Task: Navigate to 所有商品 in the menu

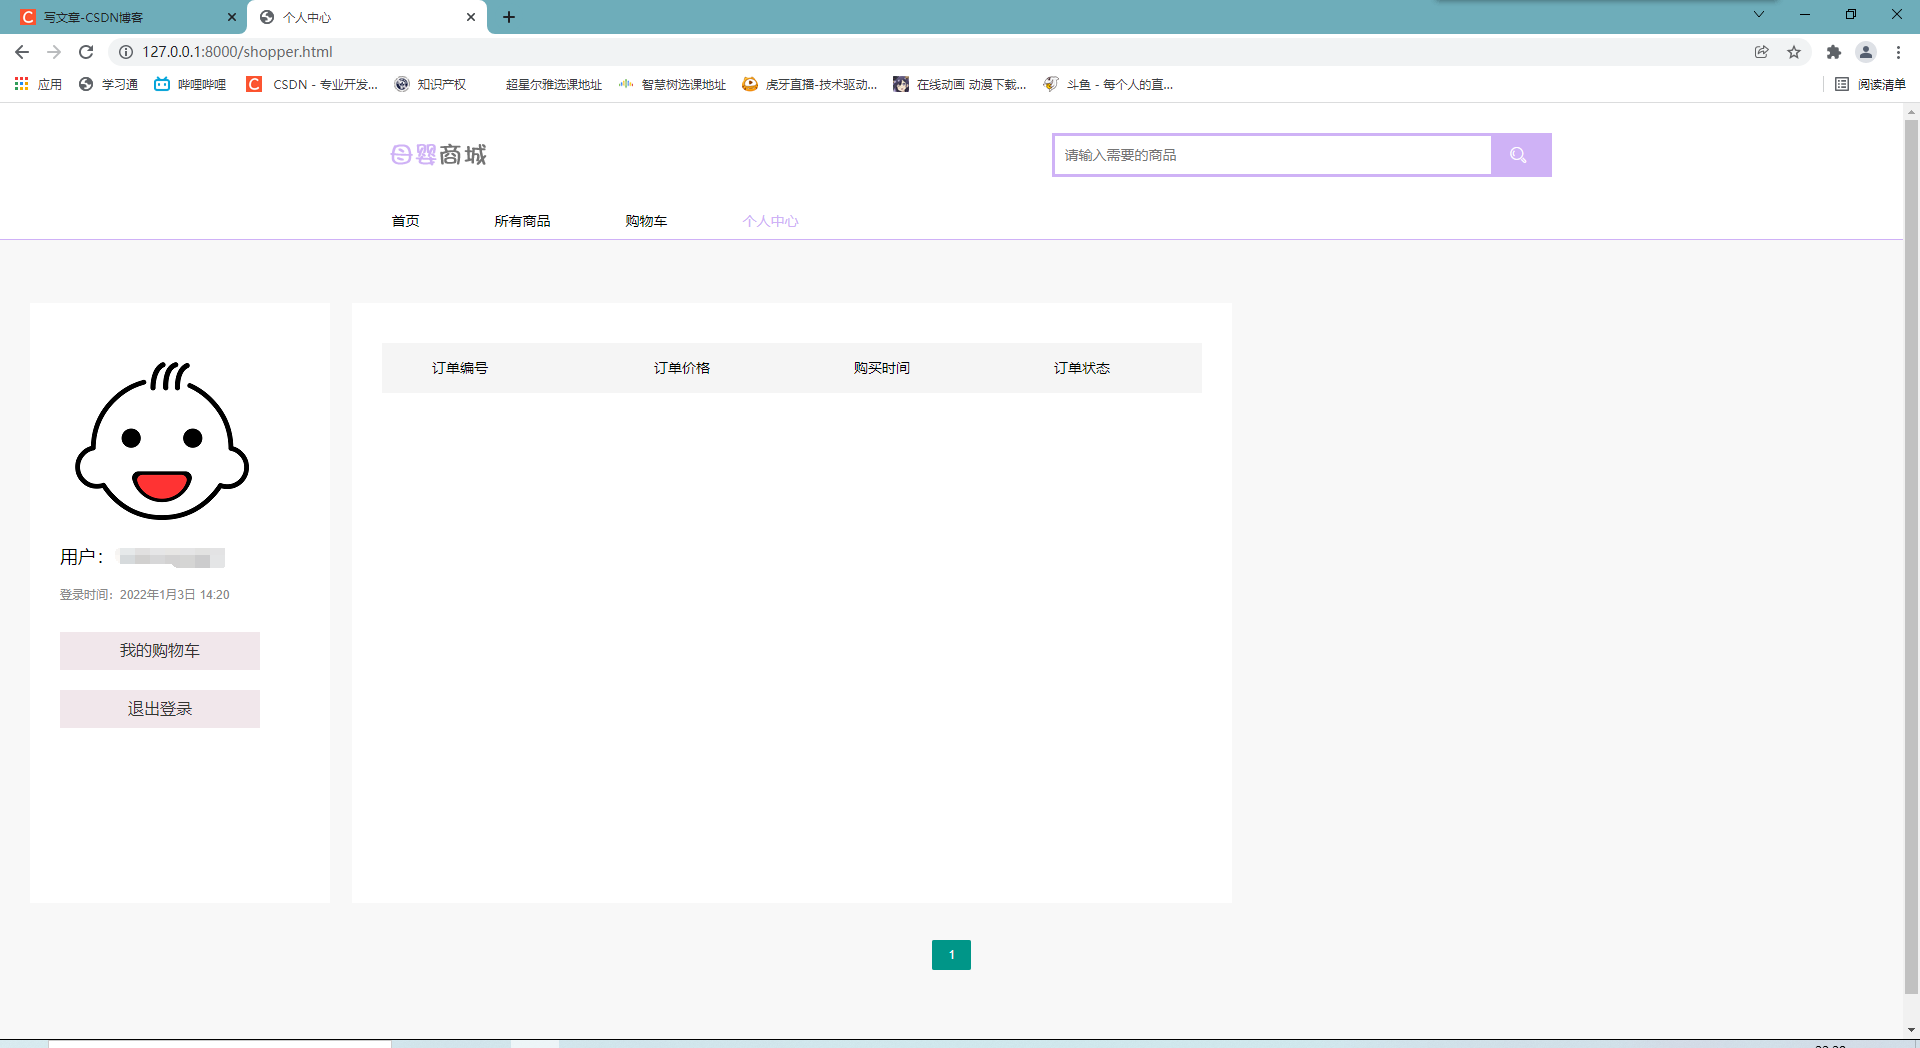Action: pyautogui.click(x=522, y=221)
